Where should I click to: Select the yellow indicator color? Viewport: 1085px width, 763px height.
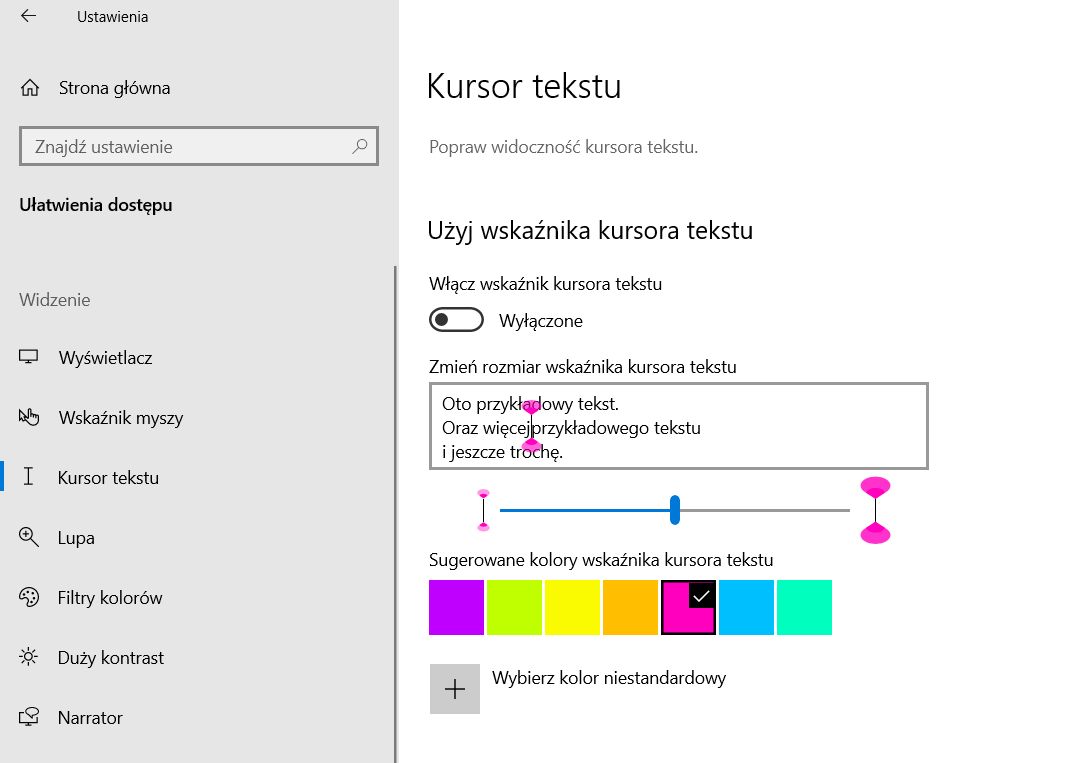click(x=572, y=607)
